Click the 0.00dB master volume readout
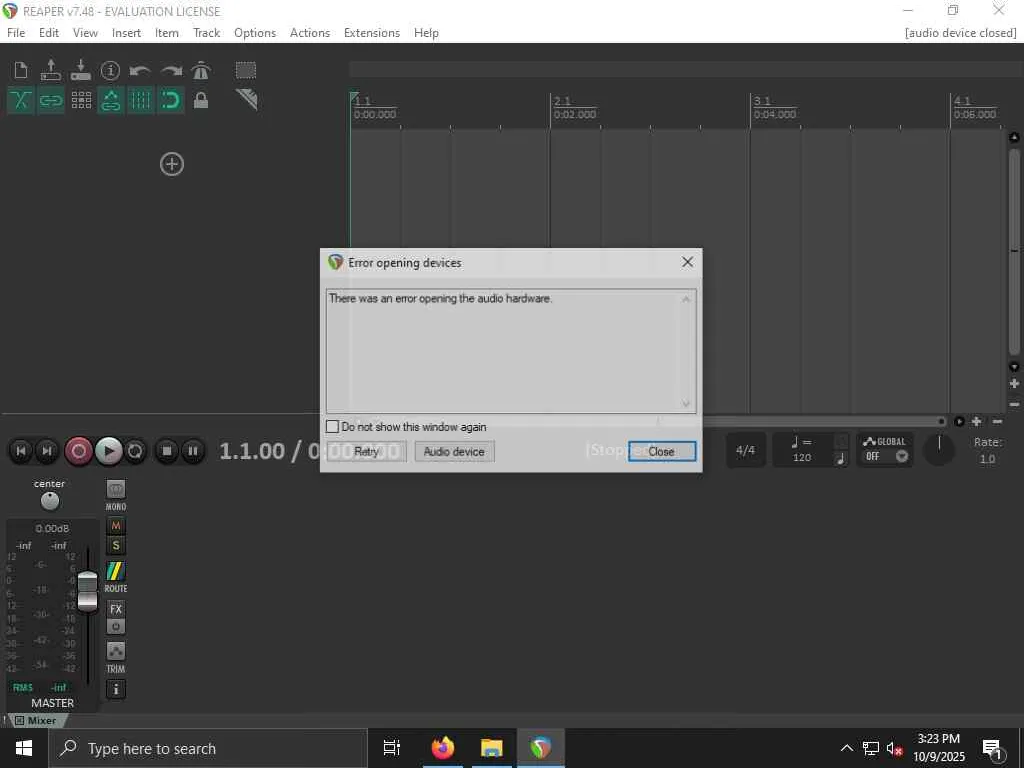This screenshot has height=768, width=1024. click(x=52, y=528)
